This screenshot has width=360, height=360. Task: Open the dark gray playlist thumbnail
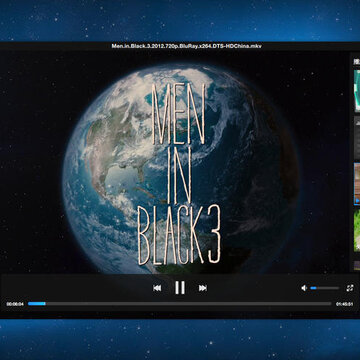(357, 137)
